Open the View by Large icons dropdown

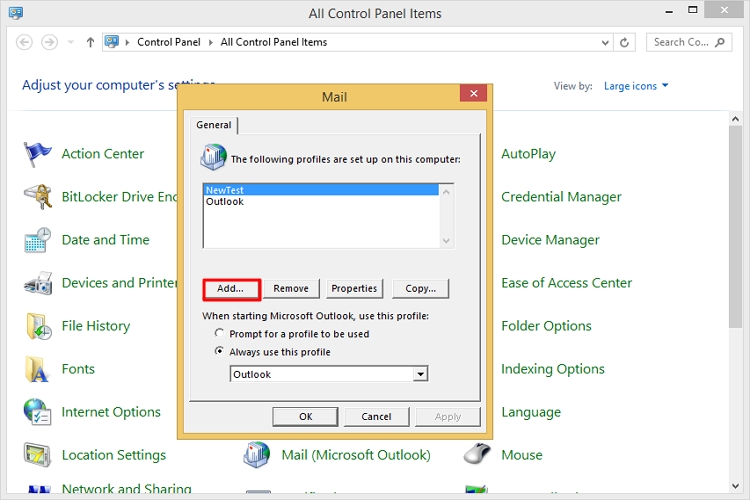636,86
